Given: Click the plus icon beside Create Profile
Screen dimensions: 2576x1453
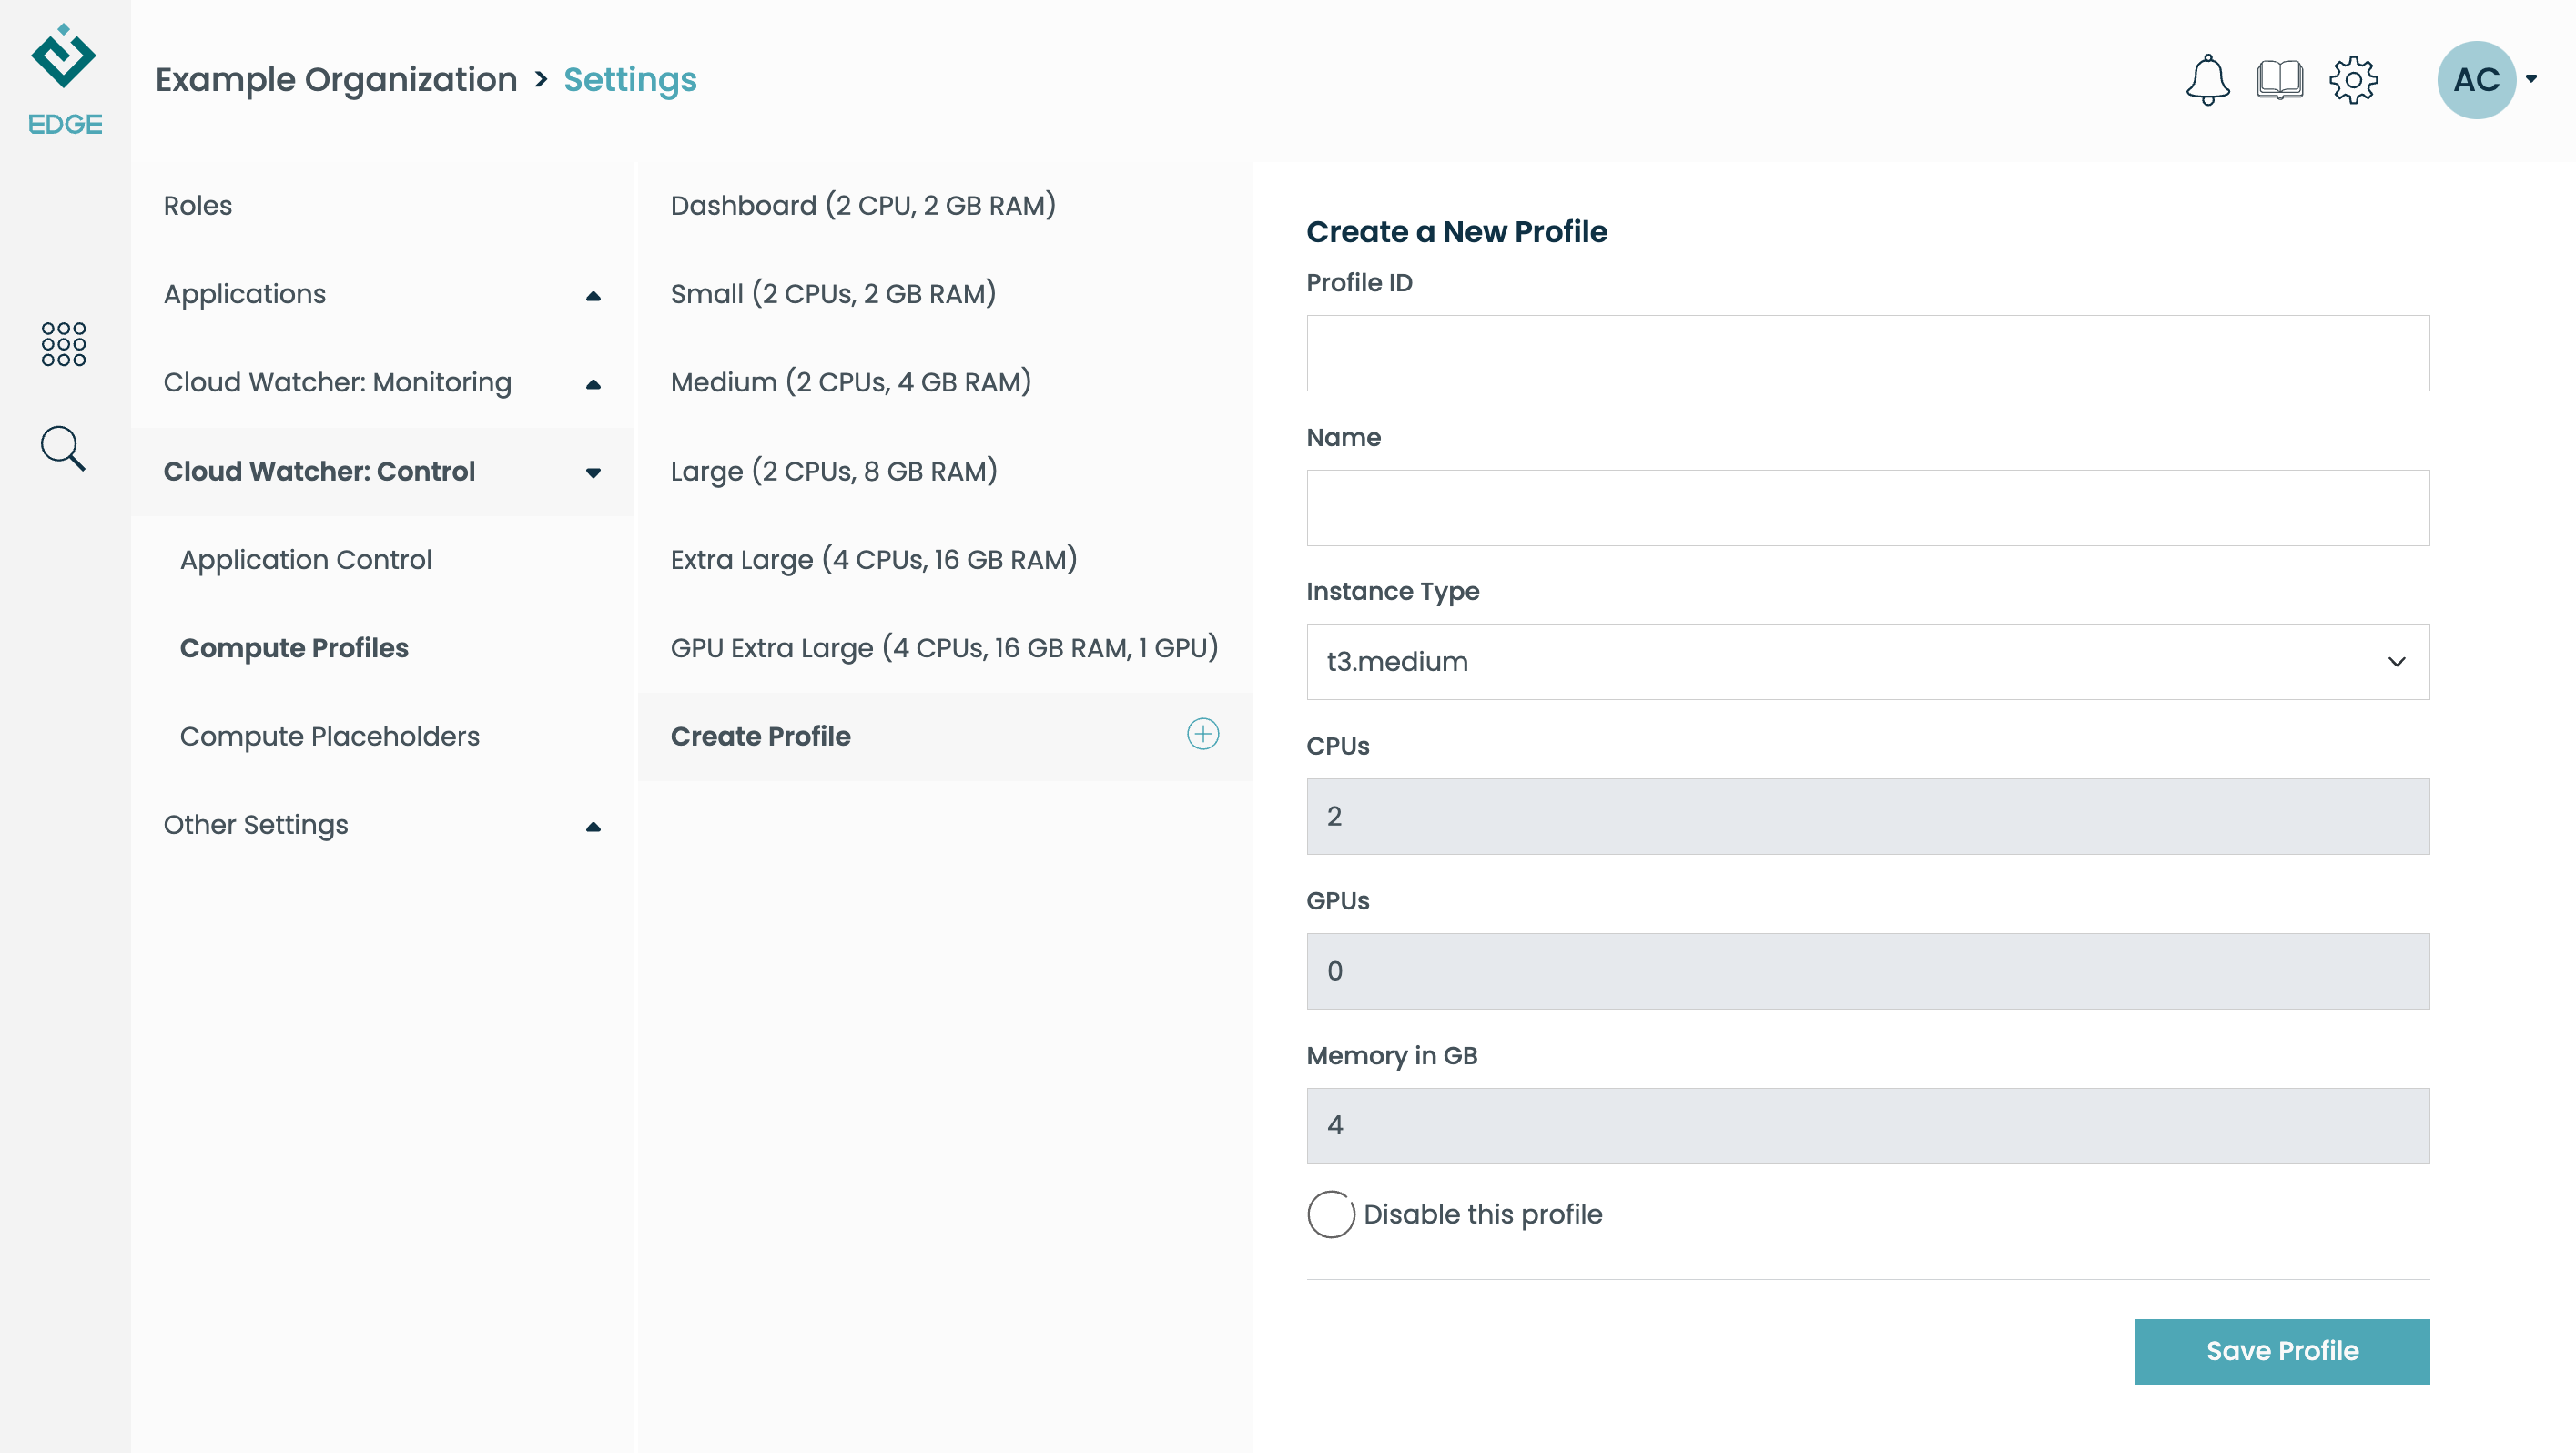Looking at the screenshot, I should (1202, 734).
